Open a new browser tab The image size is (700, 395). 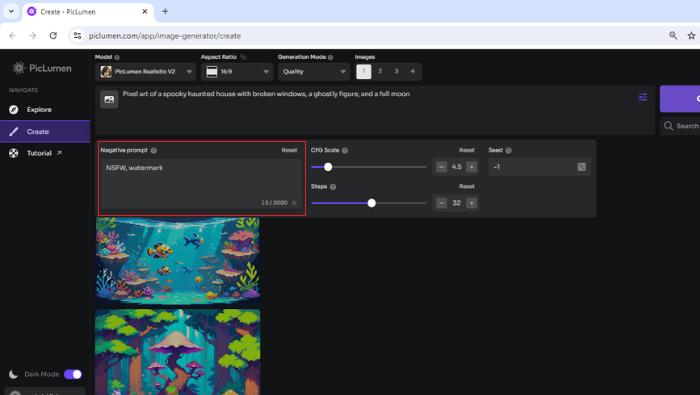point(165,12)
